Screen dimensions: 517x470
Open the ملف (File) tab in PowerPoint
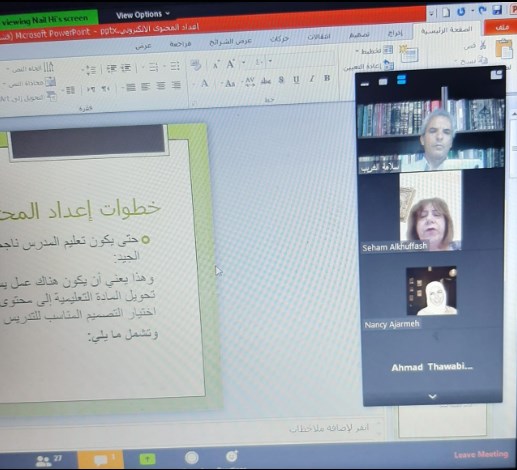point(501,28)
